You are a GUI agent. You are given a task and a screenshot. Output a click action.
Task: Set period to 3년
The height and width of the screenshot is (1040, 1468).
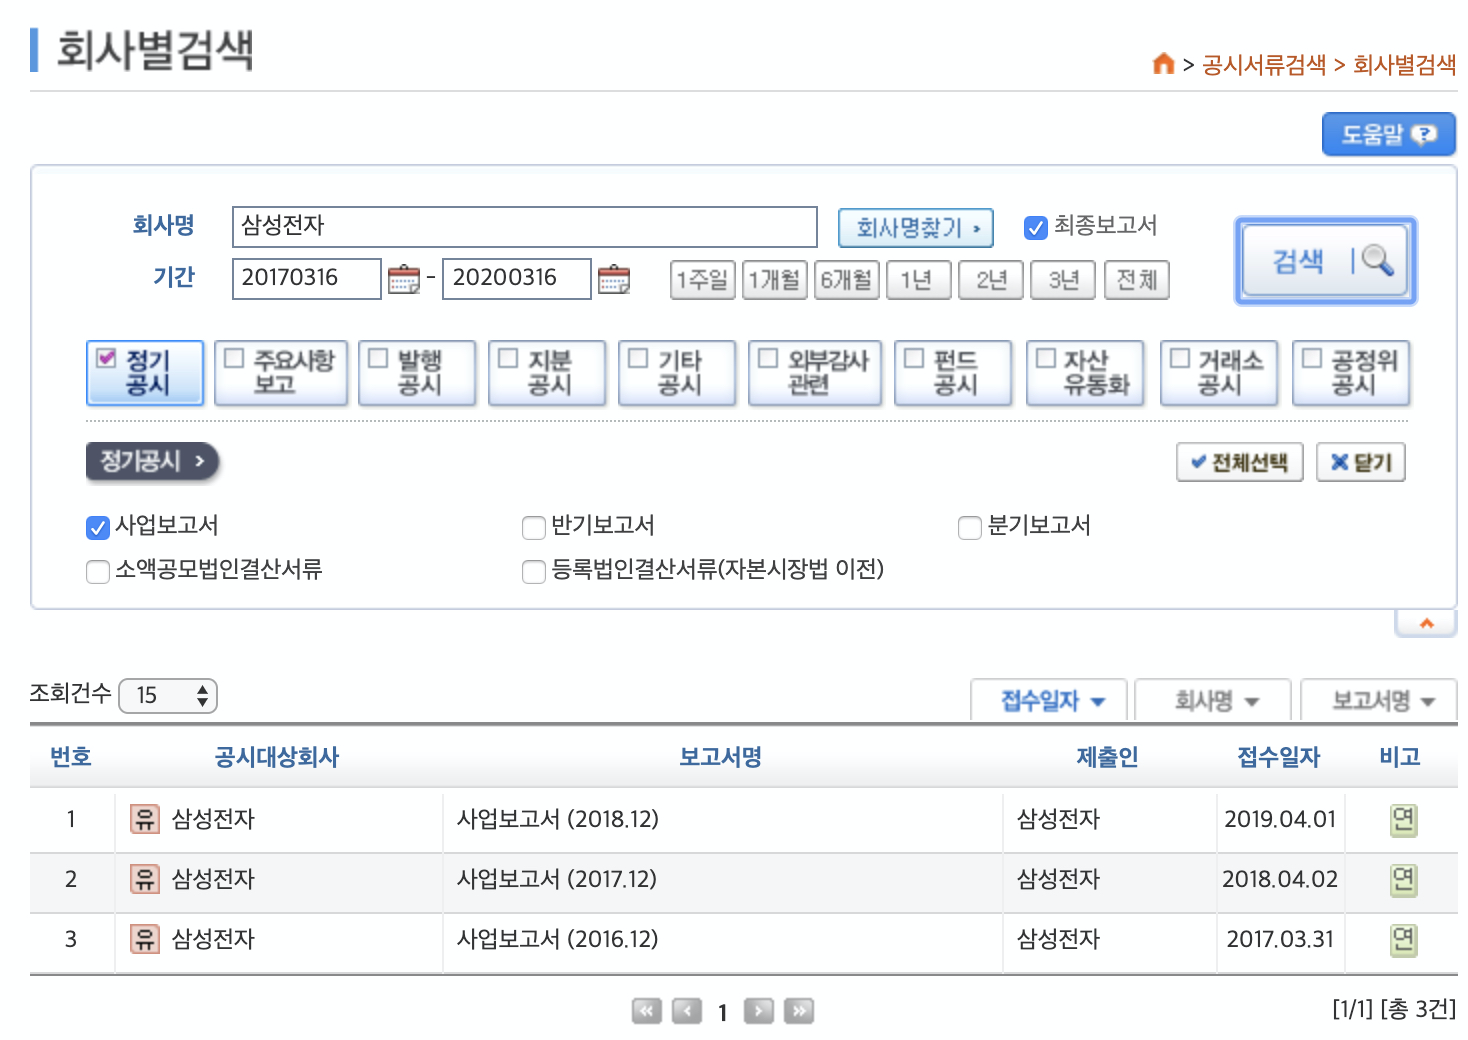[x=1064, y=279]
